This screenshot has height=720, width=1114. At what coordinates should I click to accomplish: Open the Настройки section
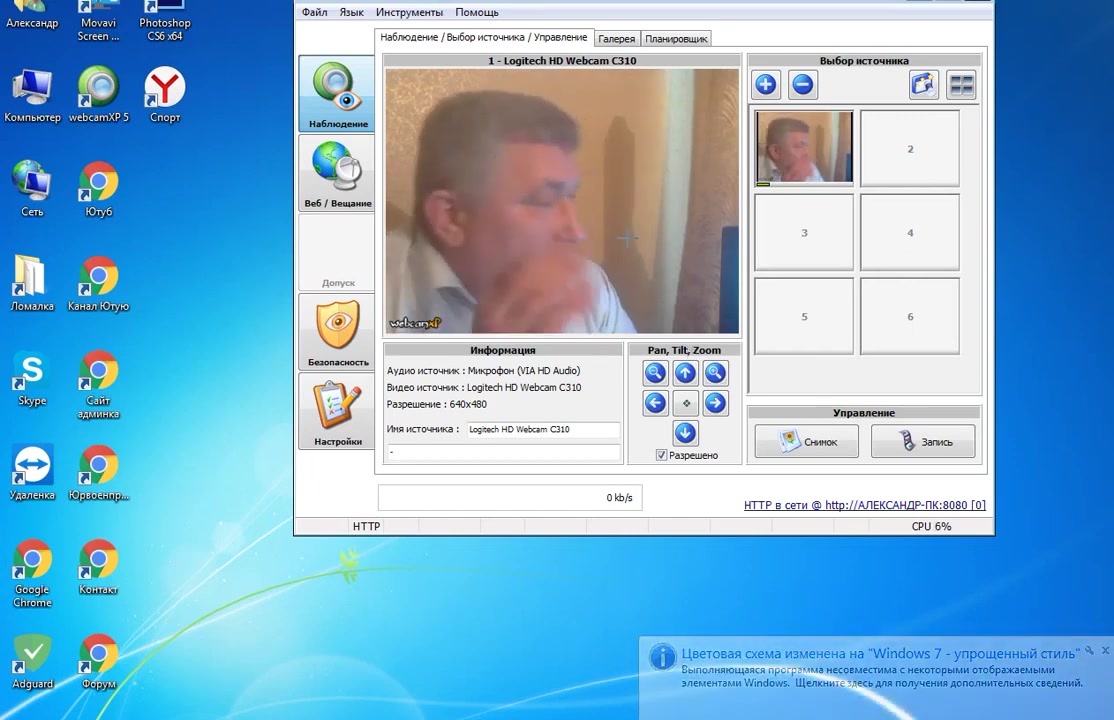pos(337,412)
